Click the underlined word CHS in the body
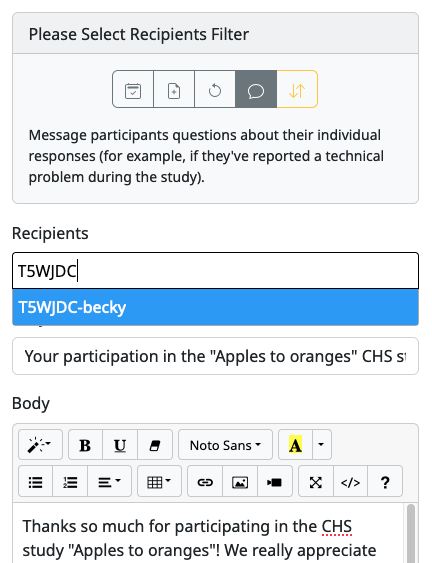The height and width of the screenshot is (563, 432). click(336, 527)
